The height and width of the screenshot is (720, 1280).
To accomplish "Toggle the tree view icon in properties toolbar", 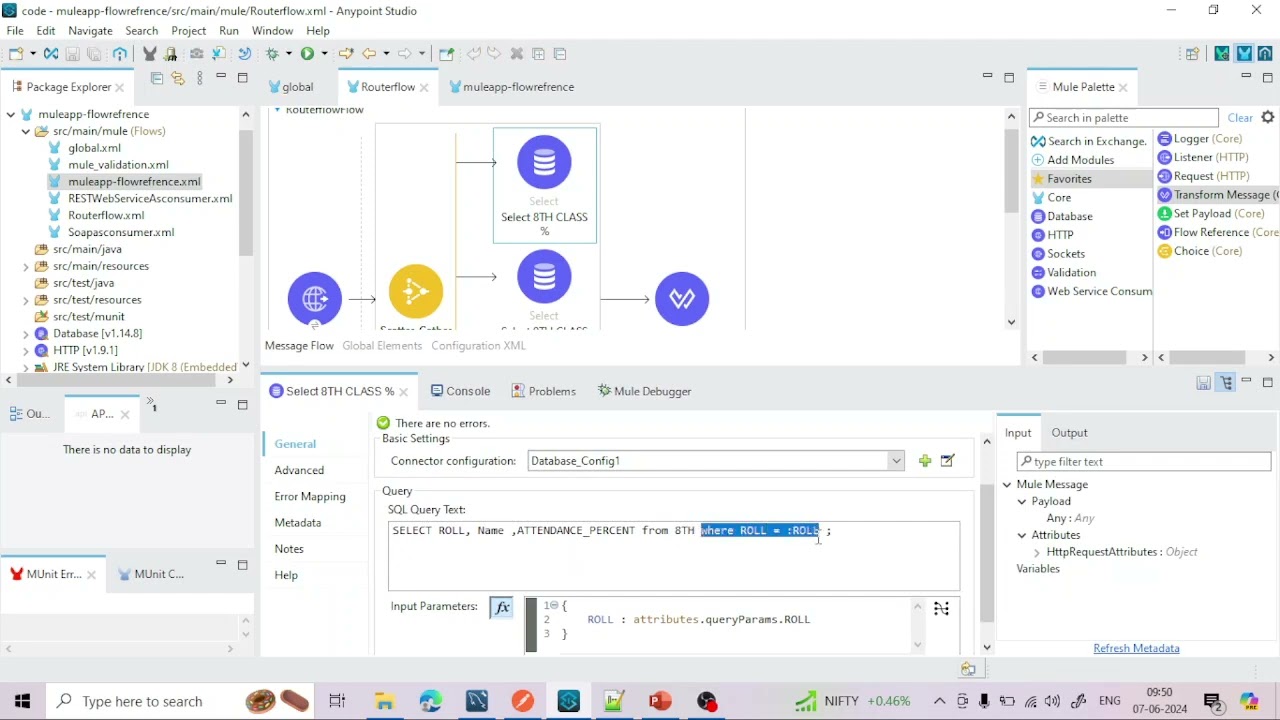I will (1226, 383).
